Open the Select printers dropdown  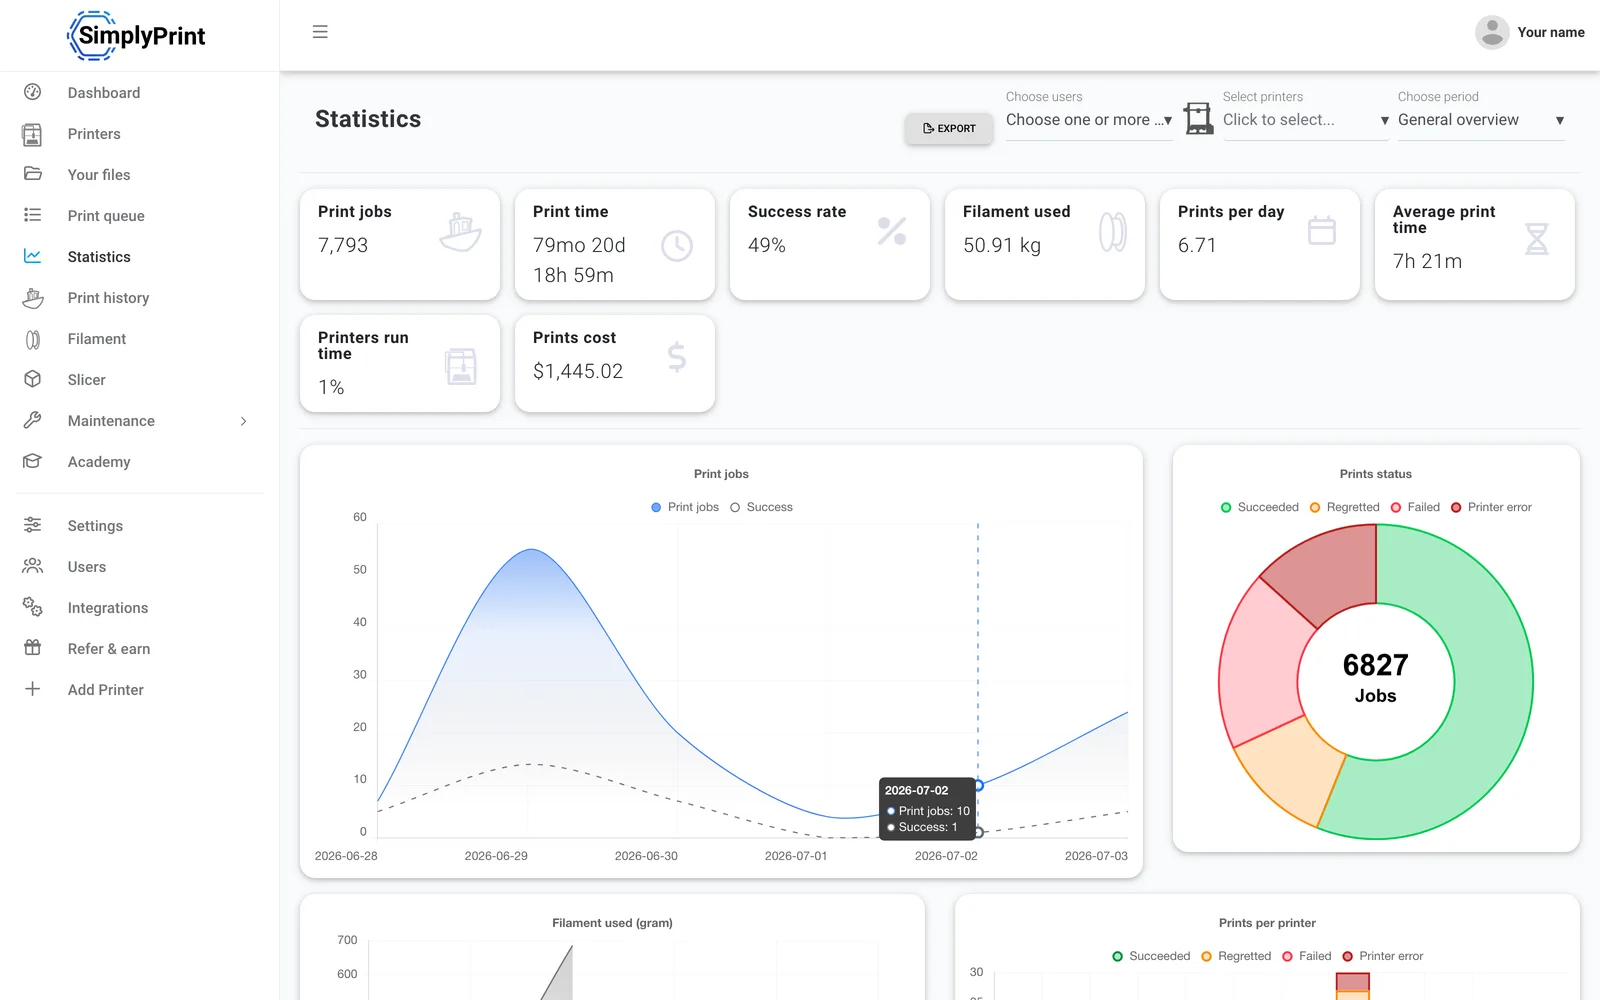point(1306,120)
